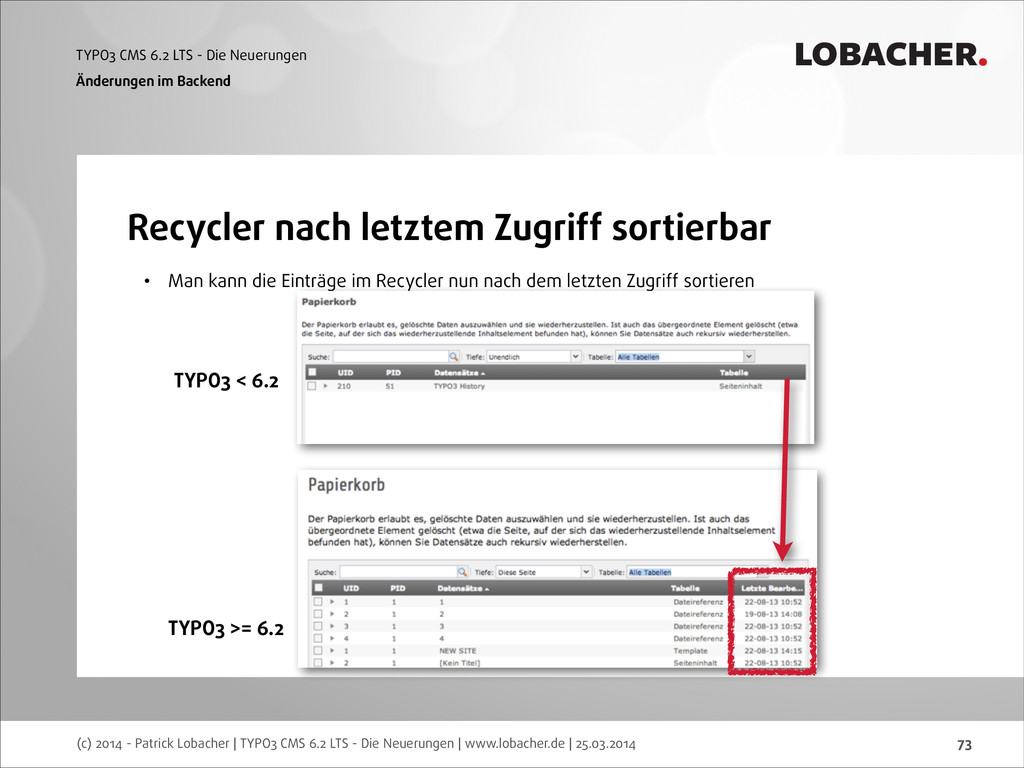Click the 'TYPO3 < 6.2' label
The height and width of the screenshot is (768, 1024).
(x=226, y=380)
